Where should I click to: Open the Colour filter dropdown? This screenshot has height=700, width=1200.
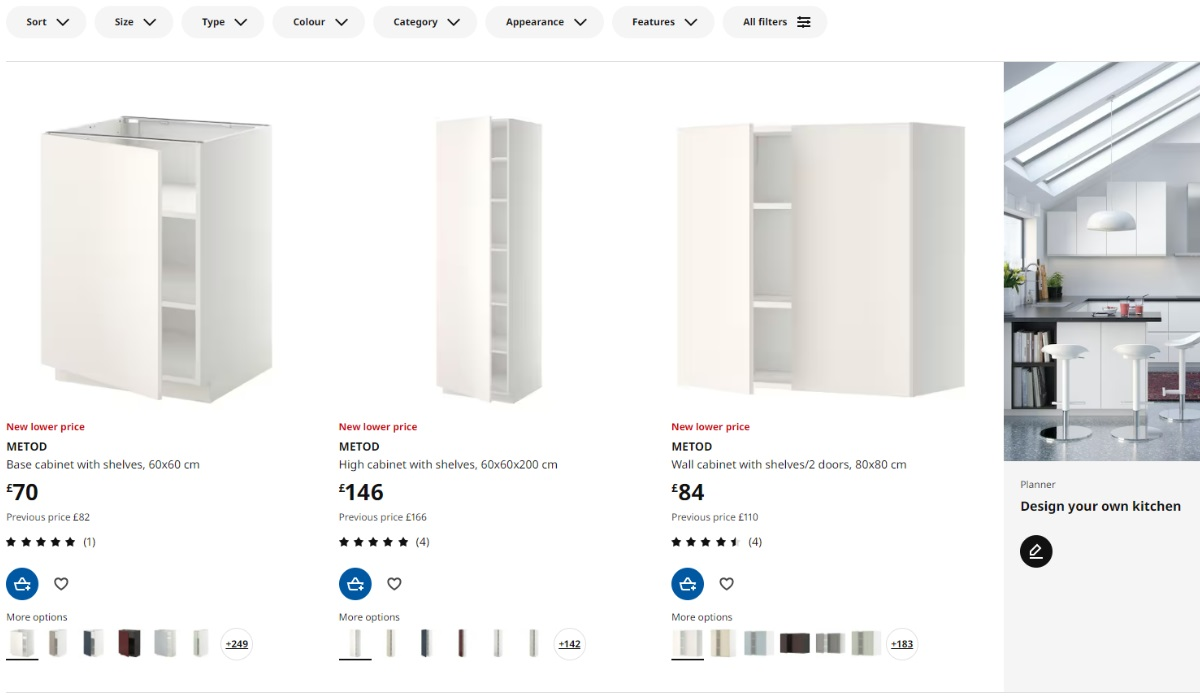[318, 21]
